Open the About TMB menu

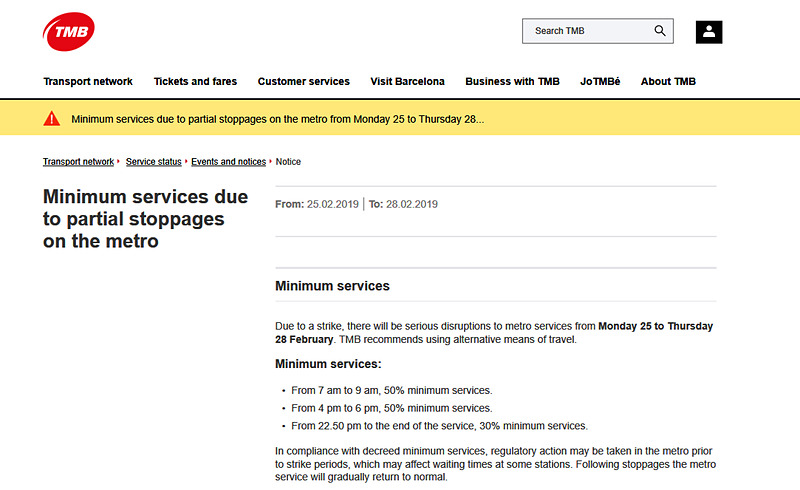point(668,81)
